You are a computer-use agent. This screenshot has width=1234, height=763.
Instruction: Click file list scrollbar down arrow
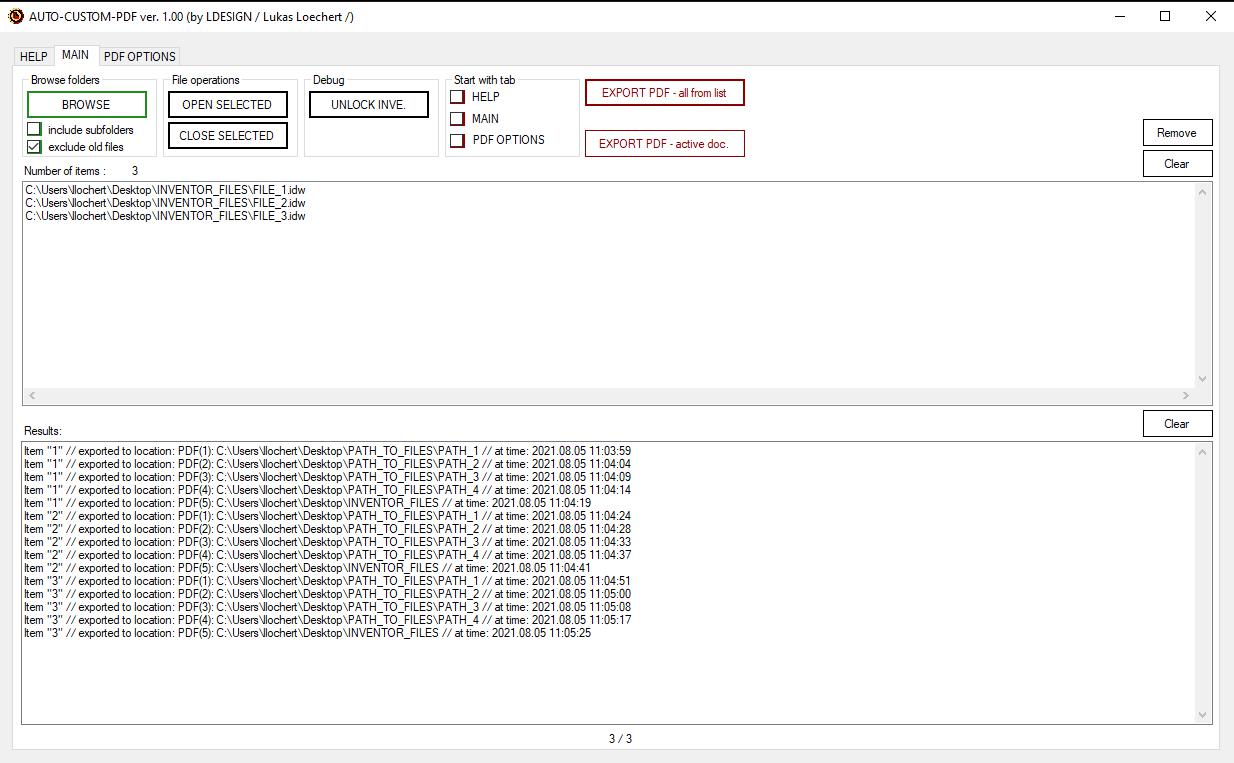click(1203, 379)
